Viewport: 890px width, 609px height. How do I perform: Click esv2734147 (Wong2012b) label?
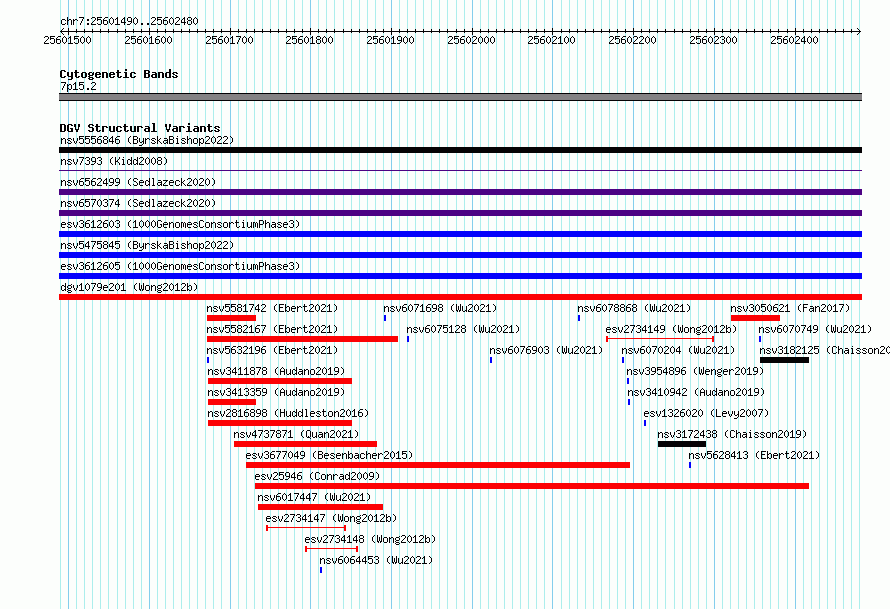point(331,518)
